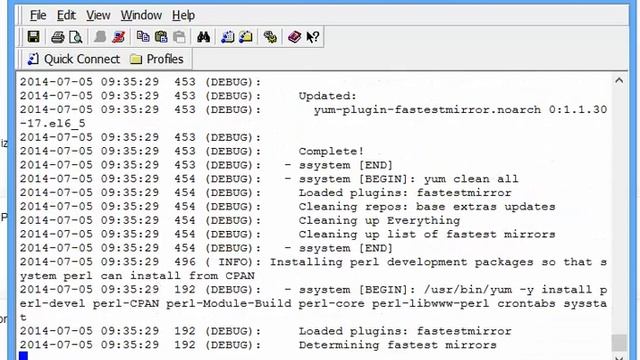
Task: Click 'perl-libwww-perl' package name
Action: [x=431, y=304]
